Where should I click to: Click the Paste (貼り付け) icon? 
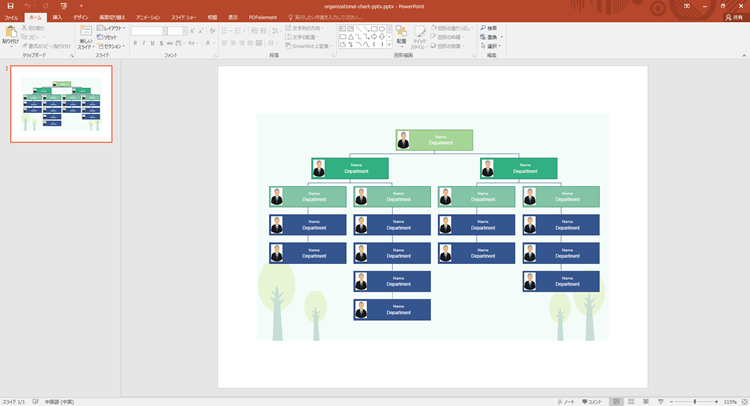coord(10,33)
